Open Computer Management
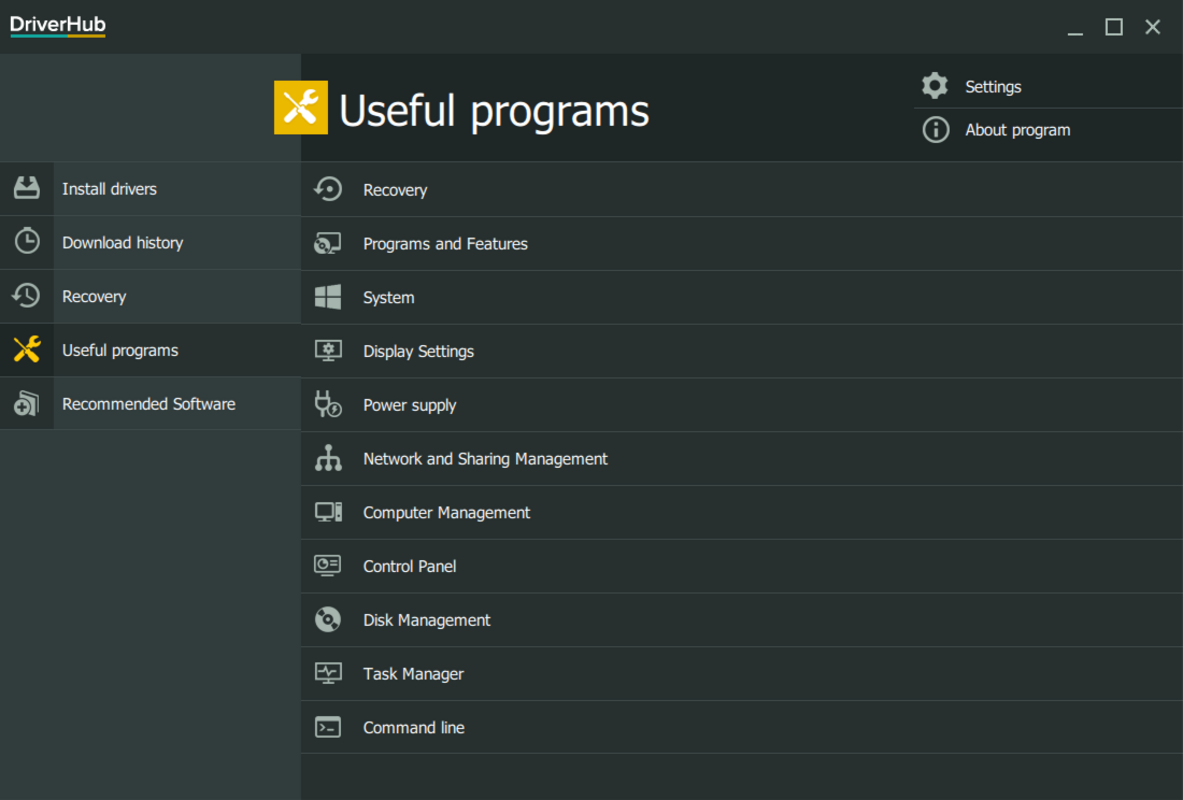The width and height of the screenshot is (1183, 800). tap(446, 512)
